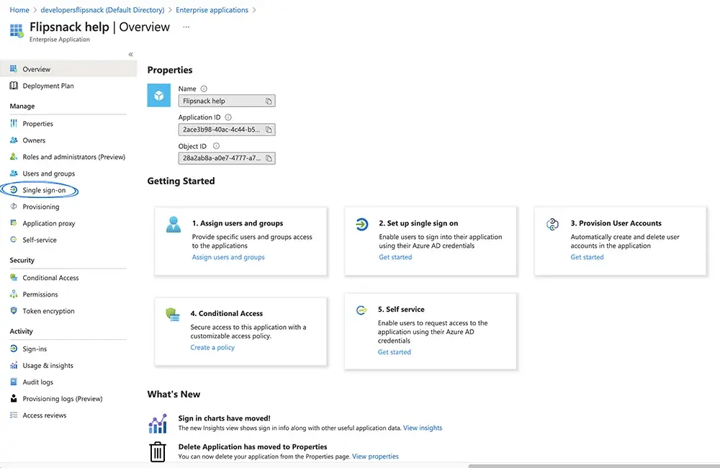
Task: Open the Overview menu item
Action: pyautogui.click(x=68, y=69)
